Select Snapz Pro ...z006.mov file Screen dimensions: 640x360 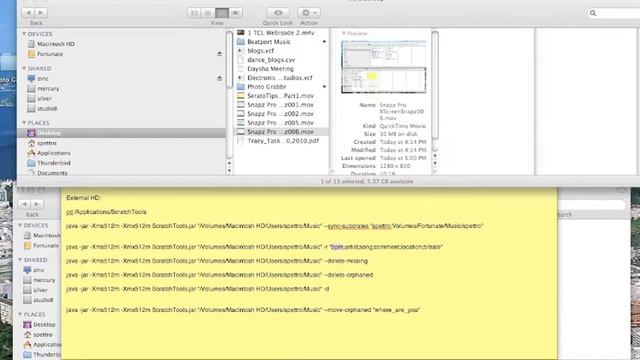281,131
